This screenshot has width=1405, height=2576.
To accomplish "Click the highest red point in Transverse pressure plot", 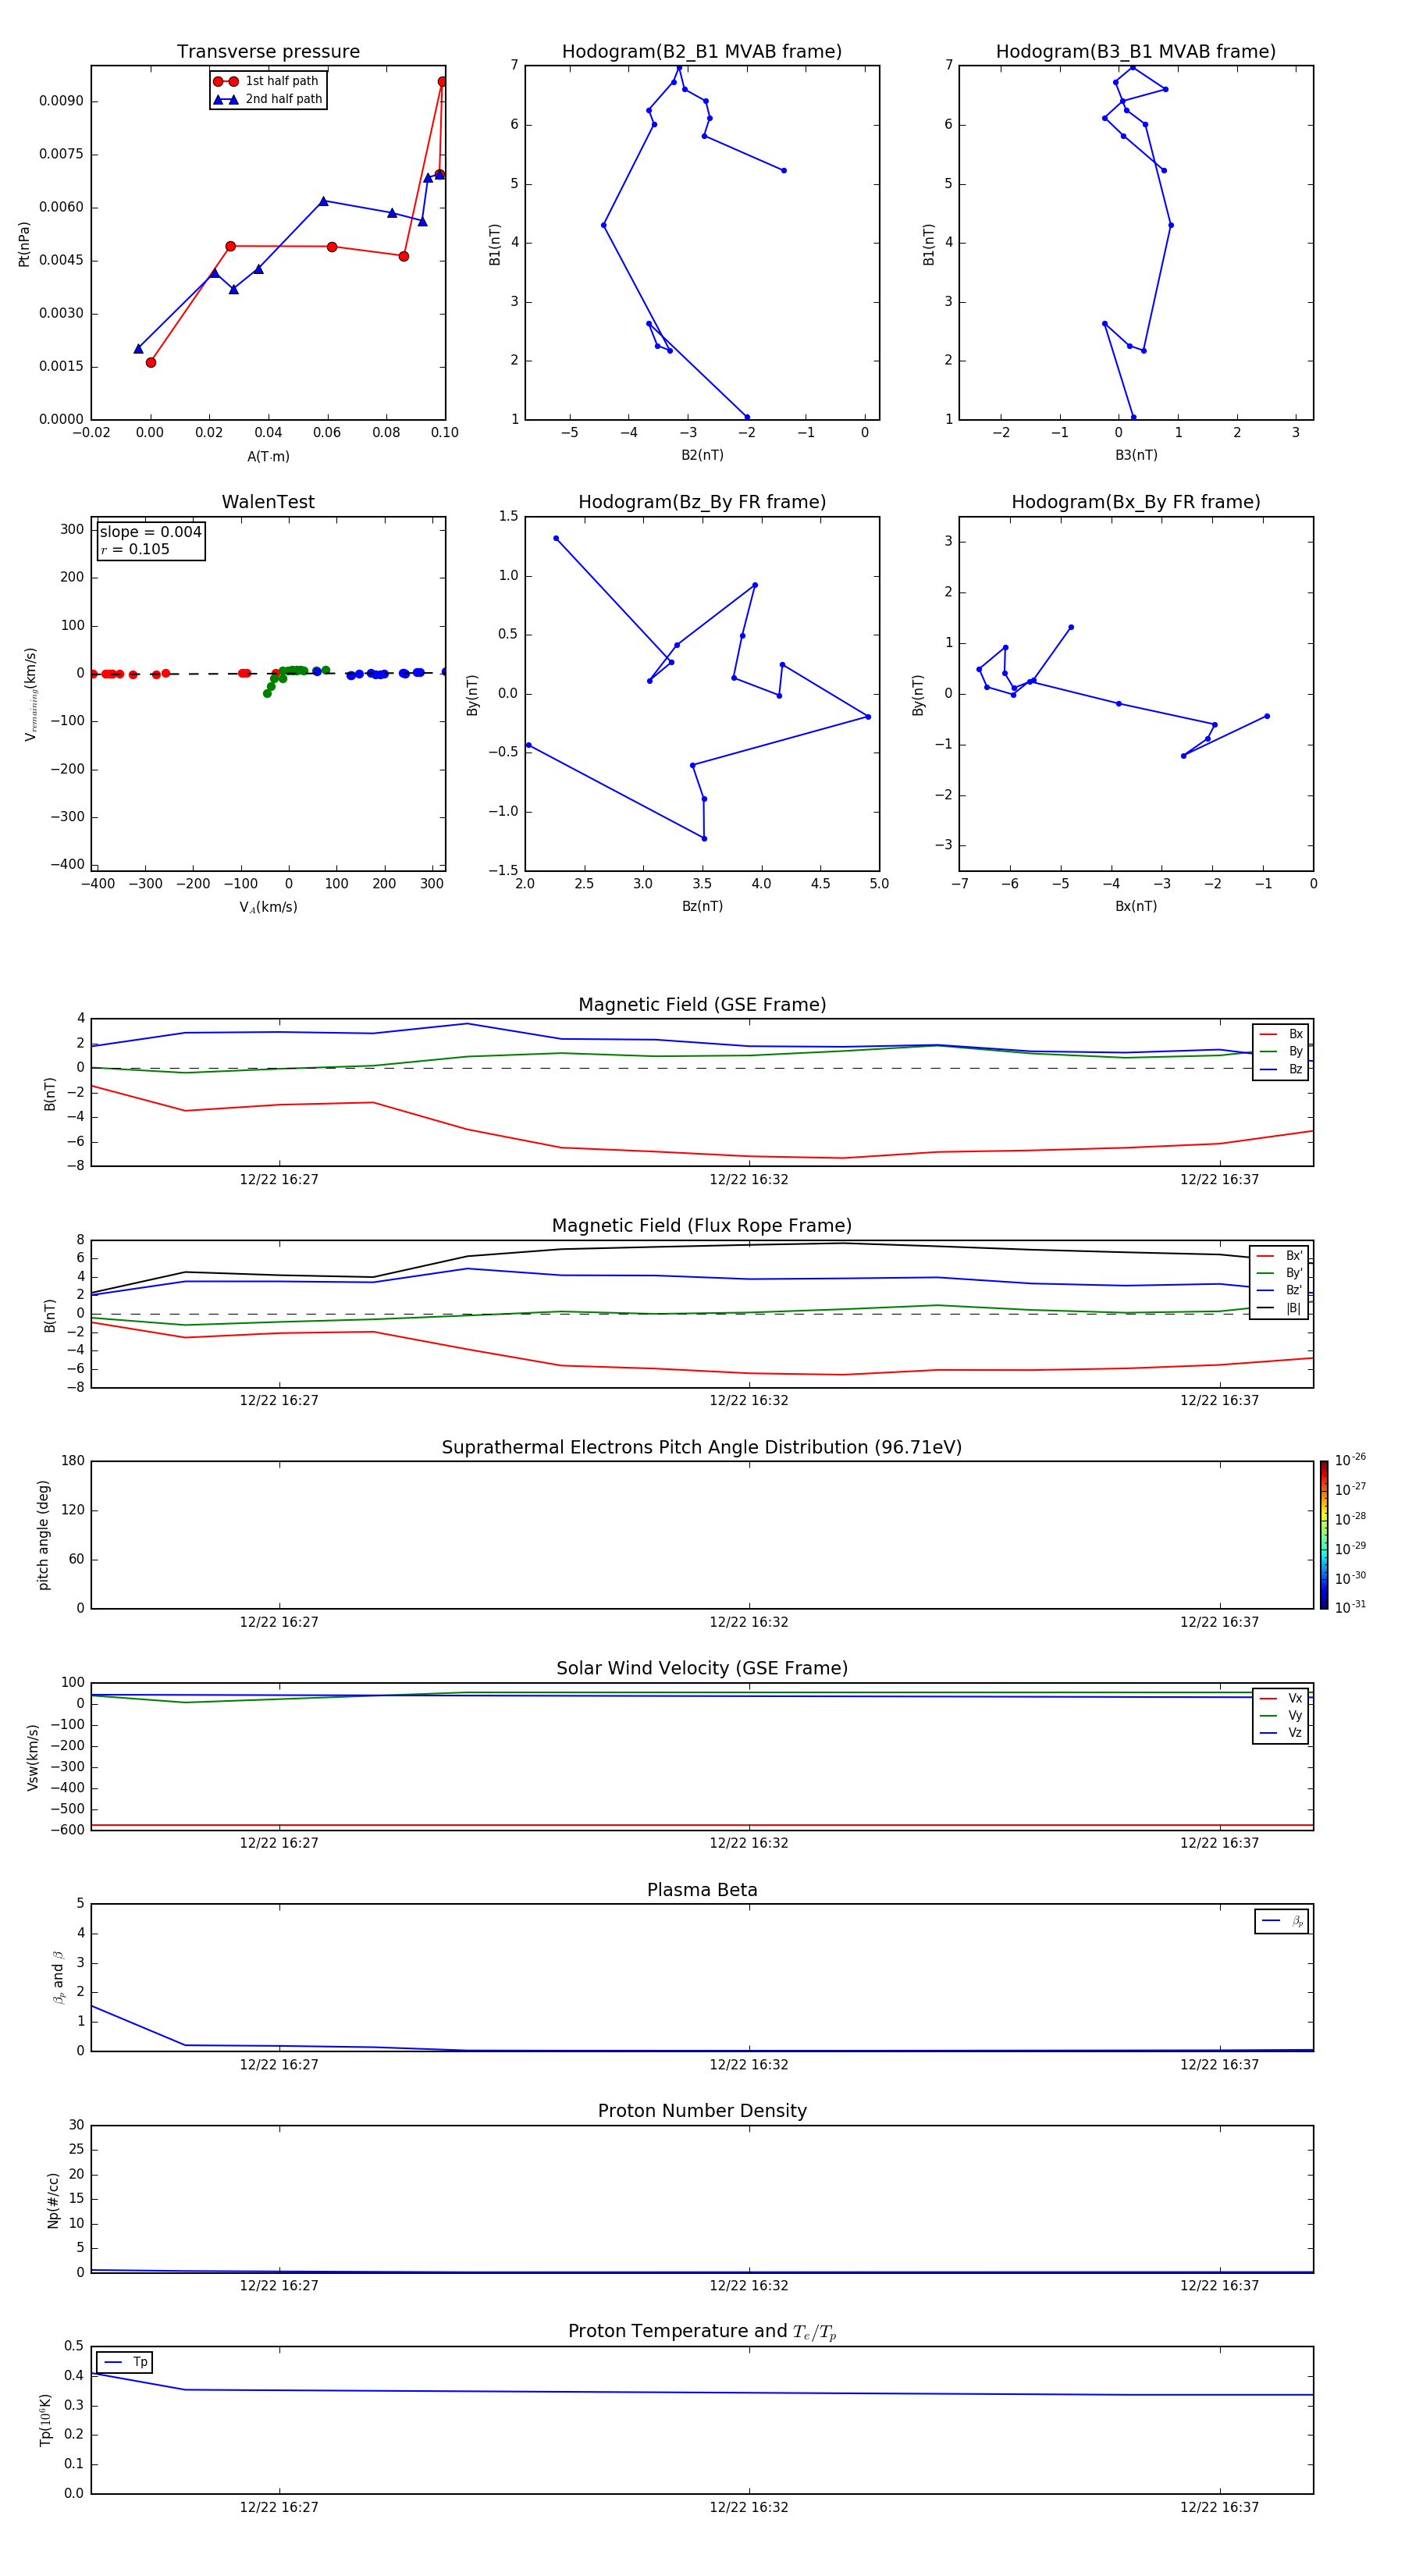I will [442, 82].
